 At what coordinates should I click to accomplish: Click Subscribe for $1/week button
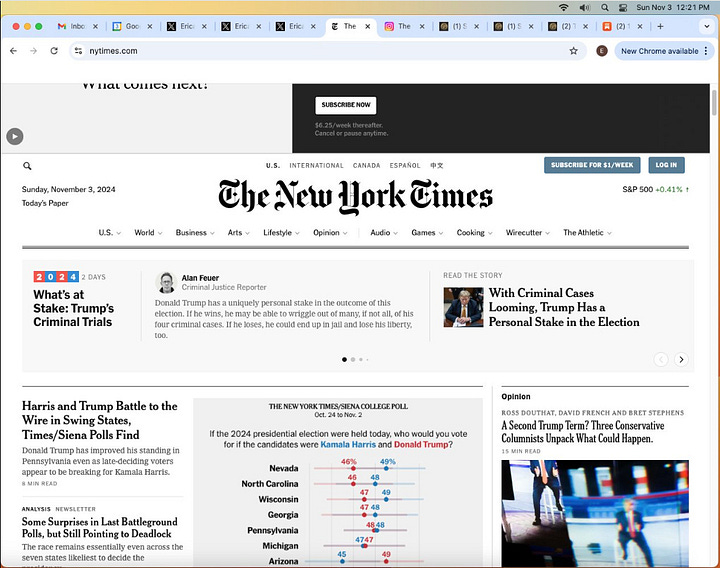(x=592, y=165)
